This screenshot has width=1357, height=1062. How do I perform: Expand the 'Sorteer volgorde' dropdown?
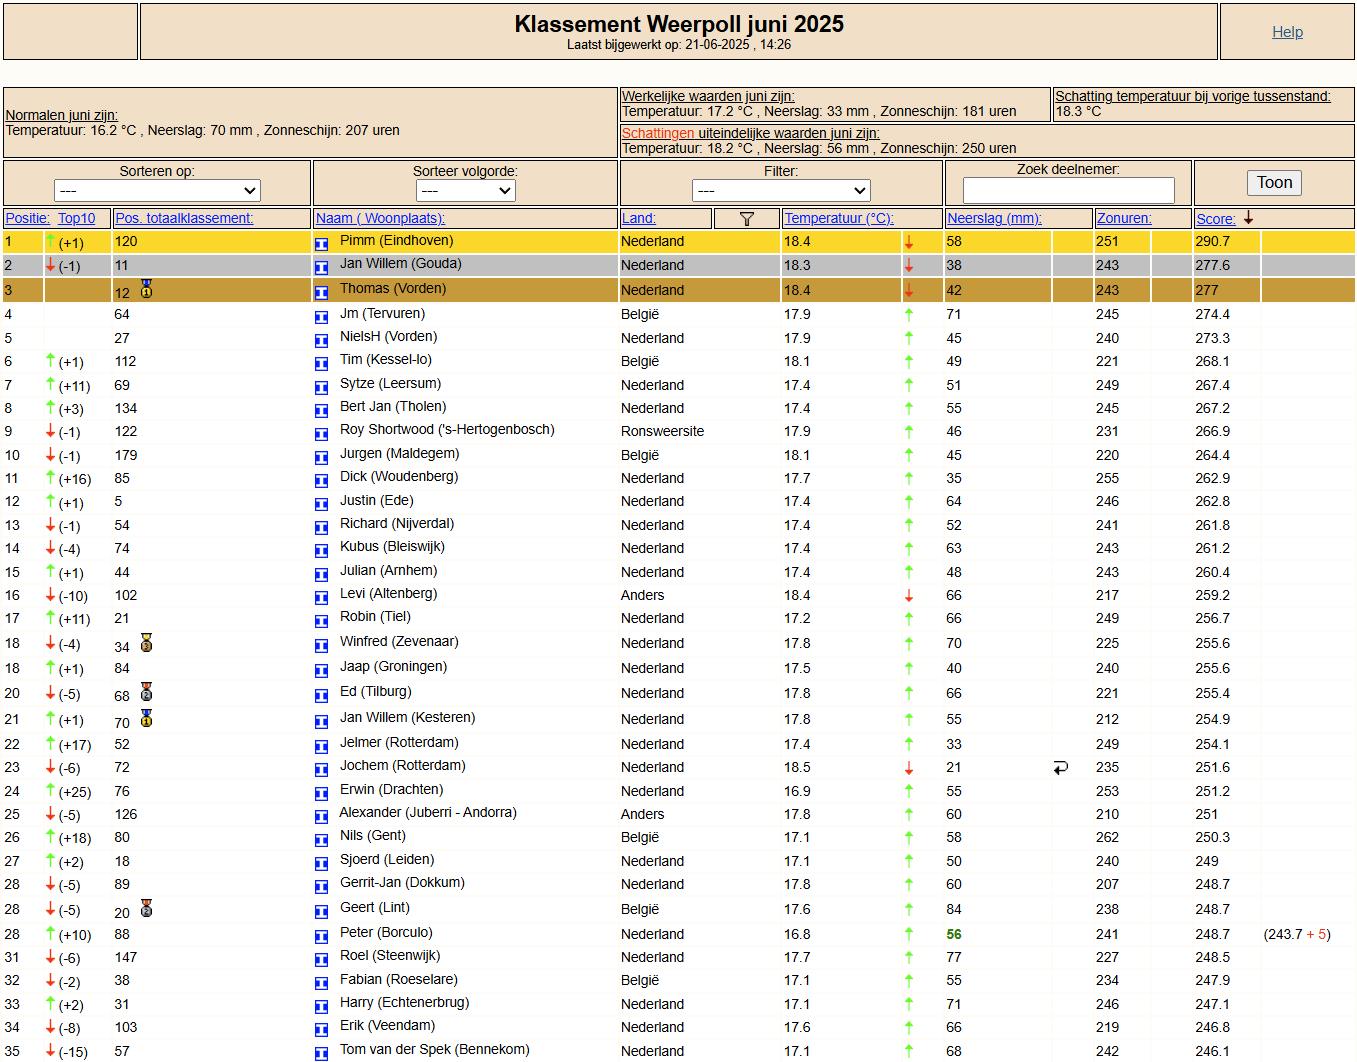(x=465, y=190)
